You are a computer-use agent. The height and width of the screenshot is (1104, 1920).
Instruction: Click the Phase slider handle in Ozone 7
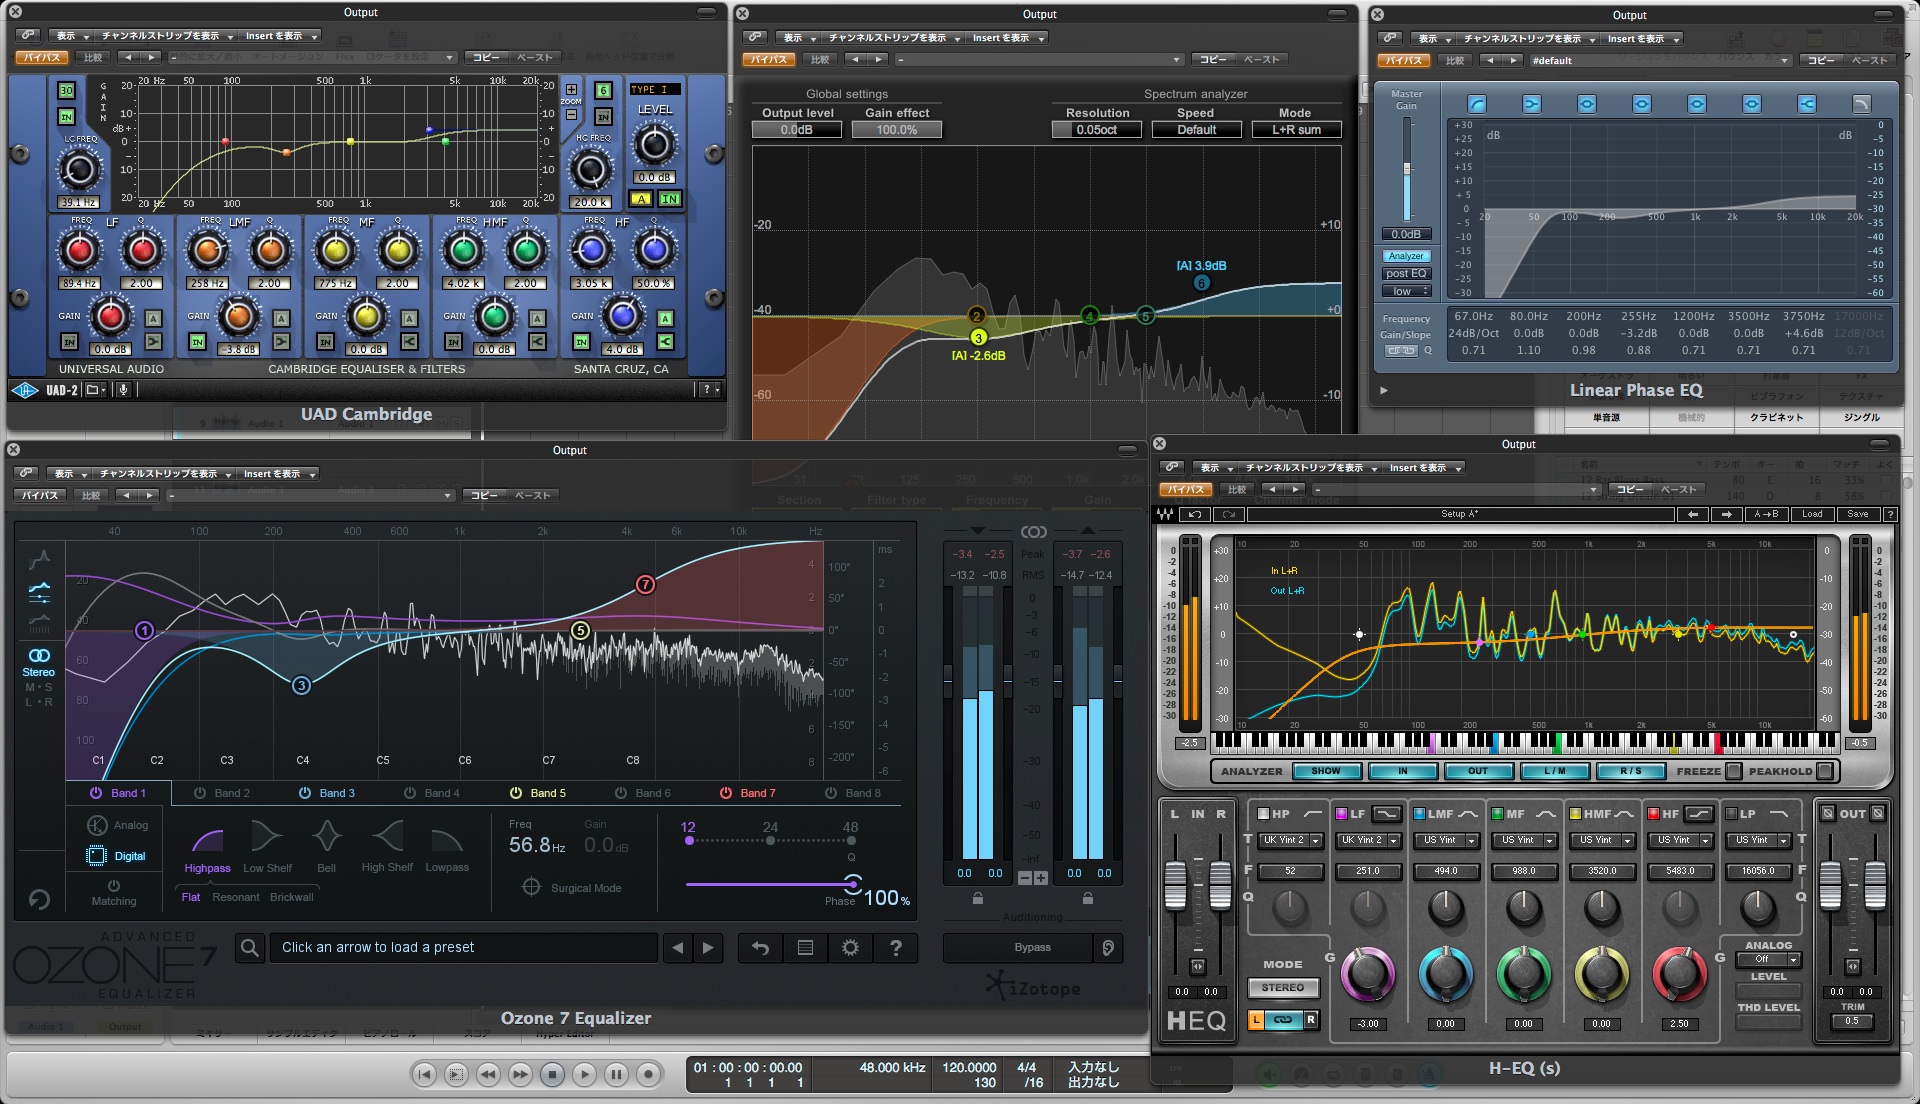pyautogui.click(x=852, y=883)
